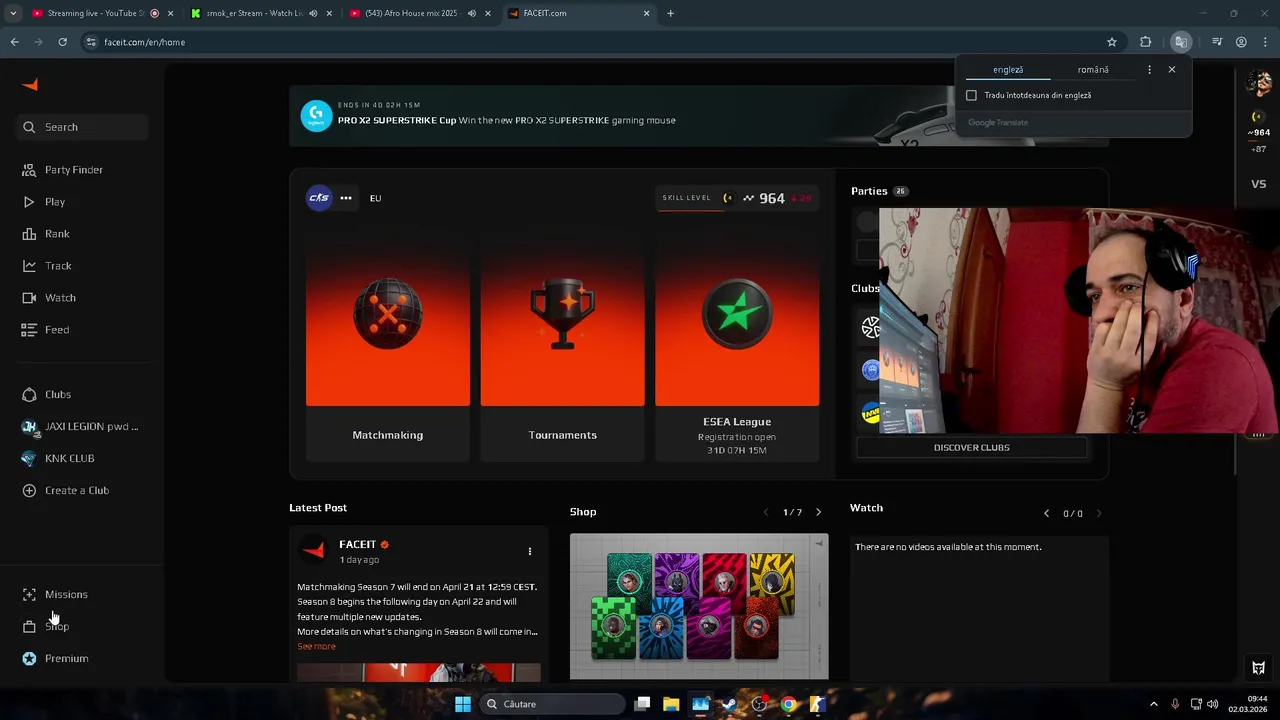This screenshot has width=1280, height=720.
Task: Open the Chrome extensions puzzle icon
Action: [x=1146, y=42]
